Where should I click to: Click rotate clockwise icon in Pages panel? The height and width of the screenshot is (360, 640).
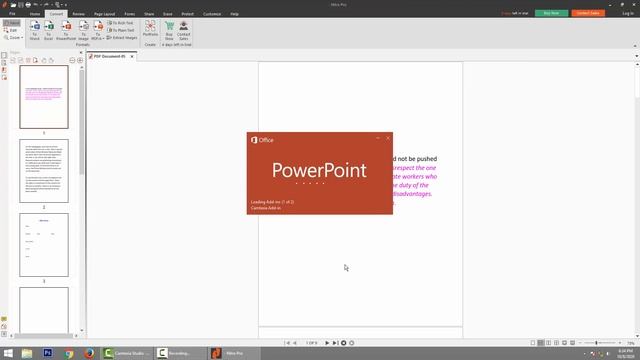point(51,60)
